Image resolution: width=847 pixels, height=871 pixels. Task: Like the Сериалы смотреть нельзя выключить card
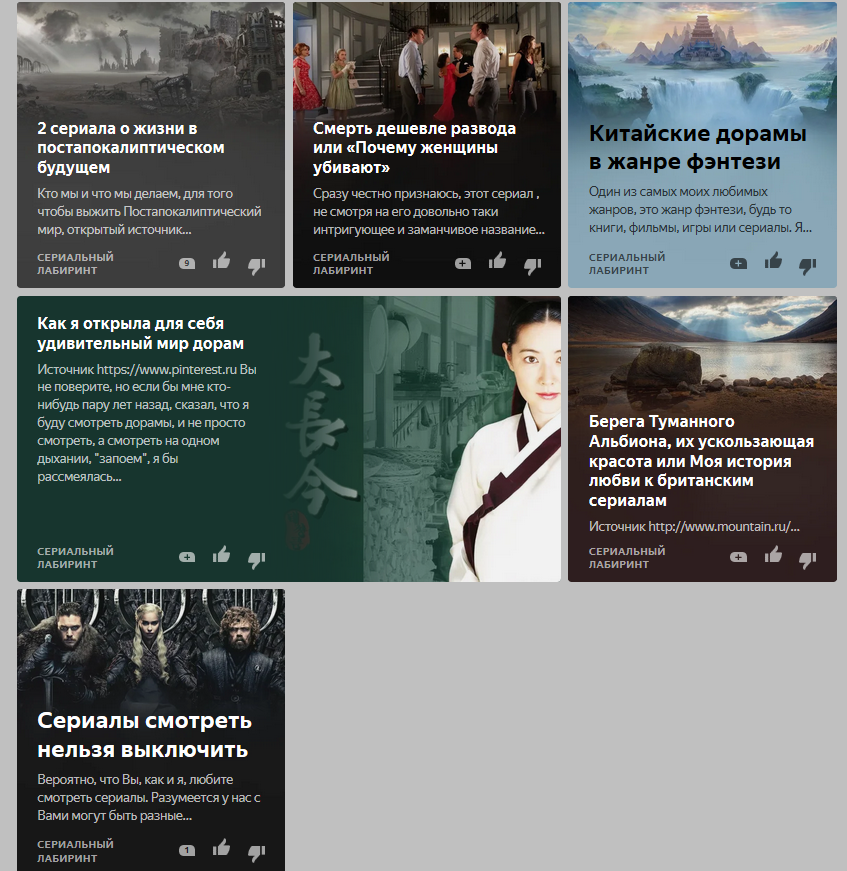coord(221,848)
